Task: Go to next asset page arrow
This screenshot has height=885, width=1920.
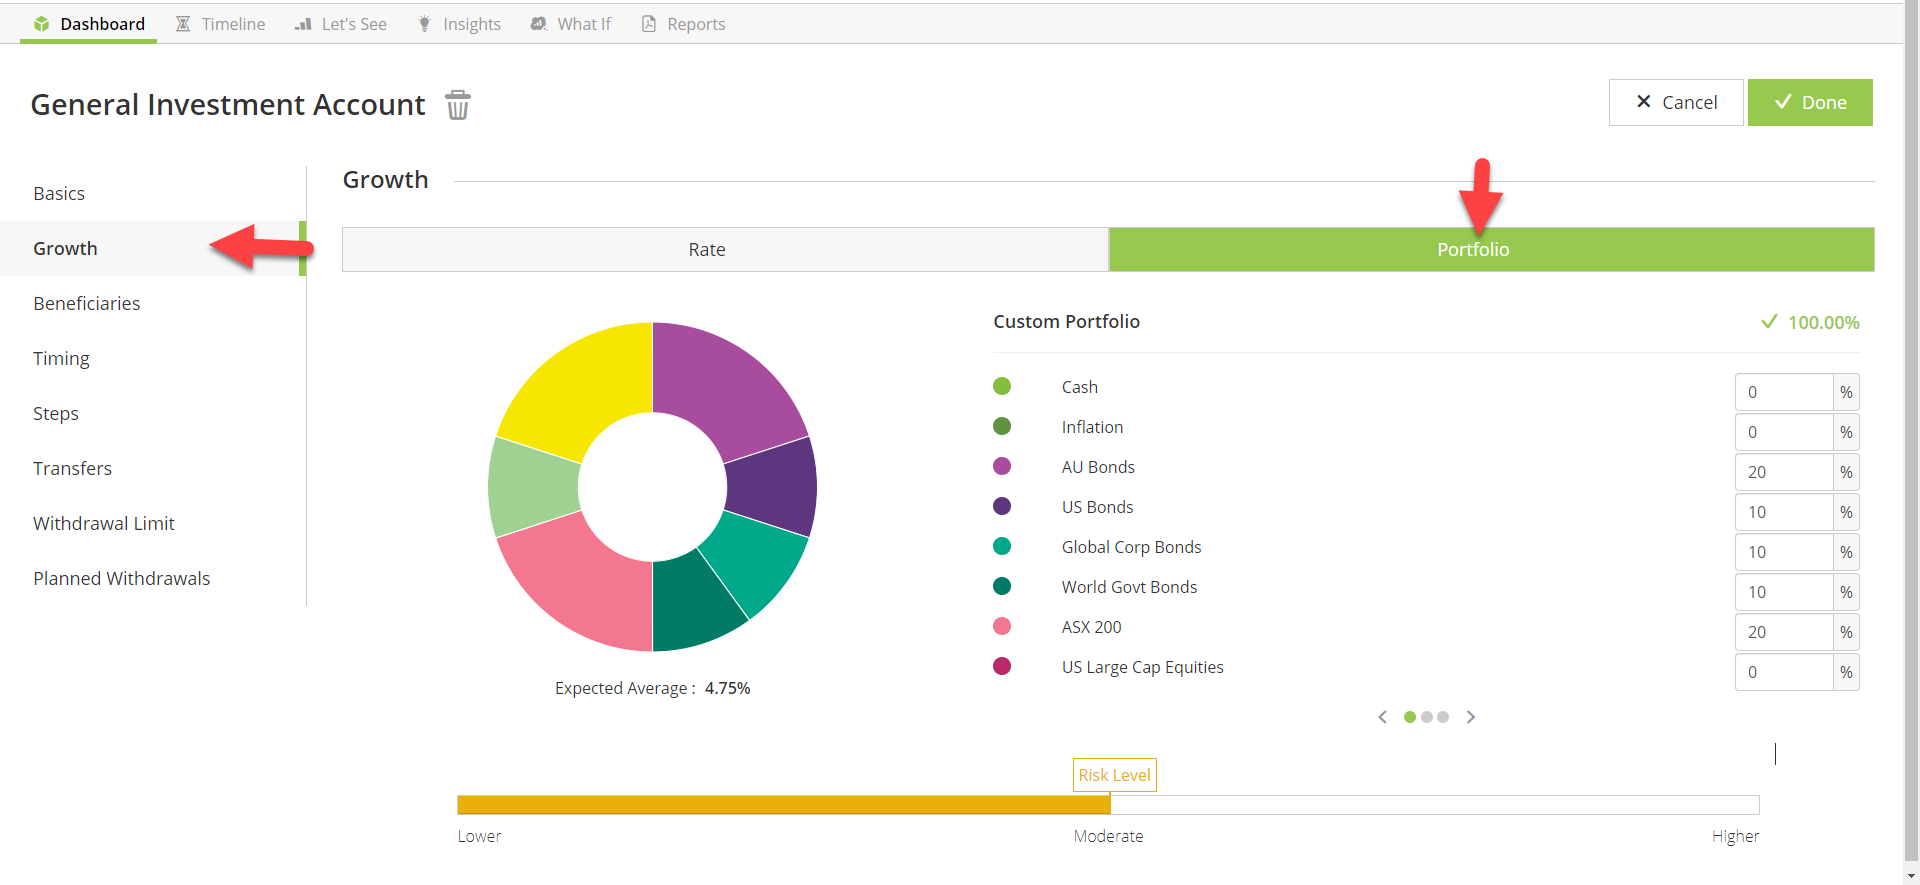Action: click(x=1471, y=717)
